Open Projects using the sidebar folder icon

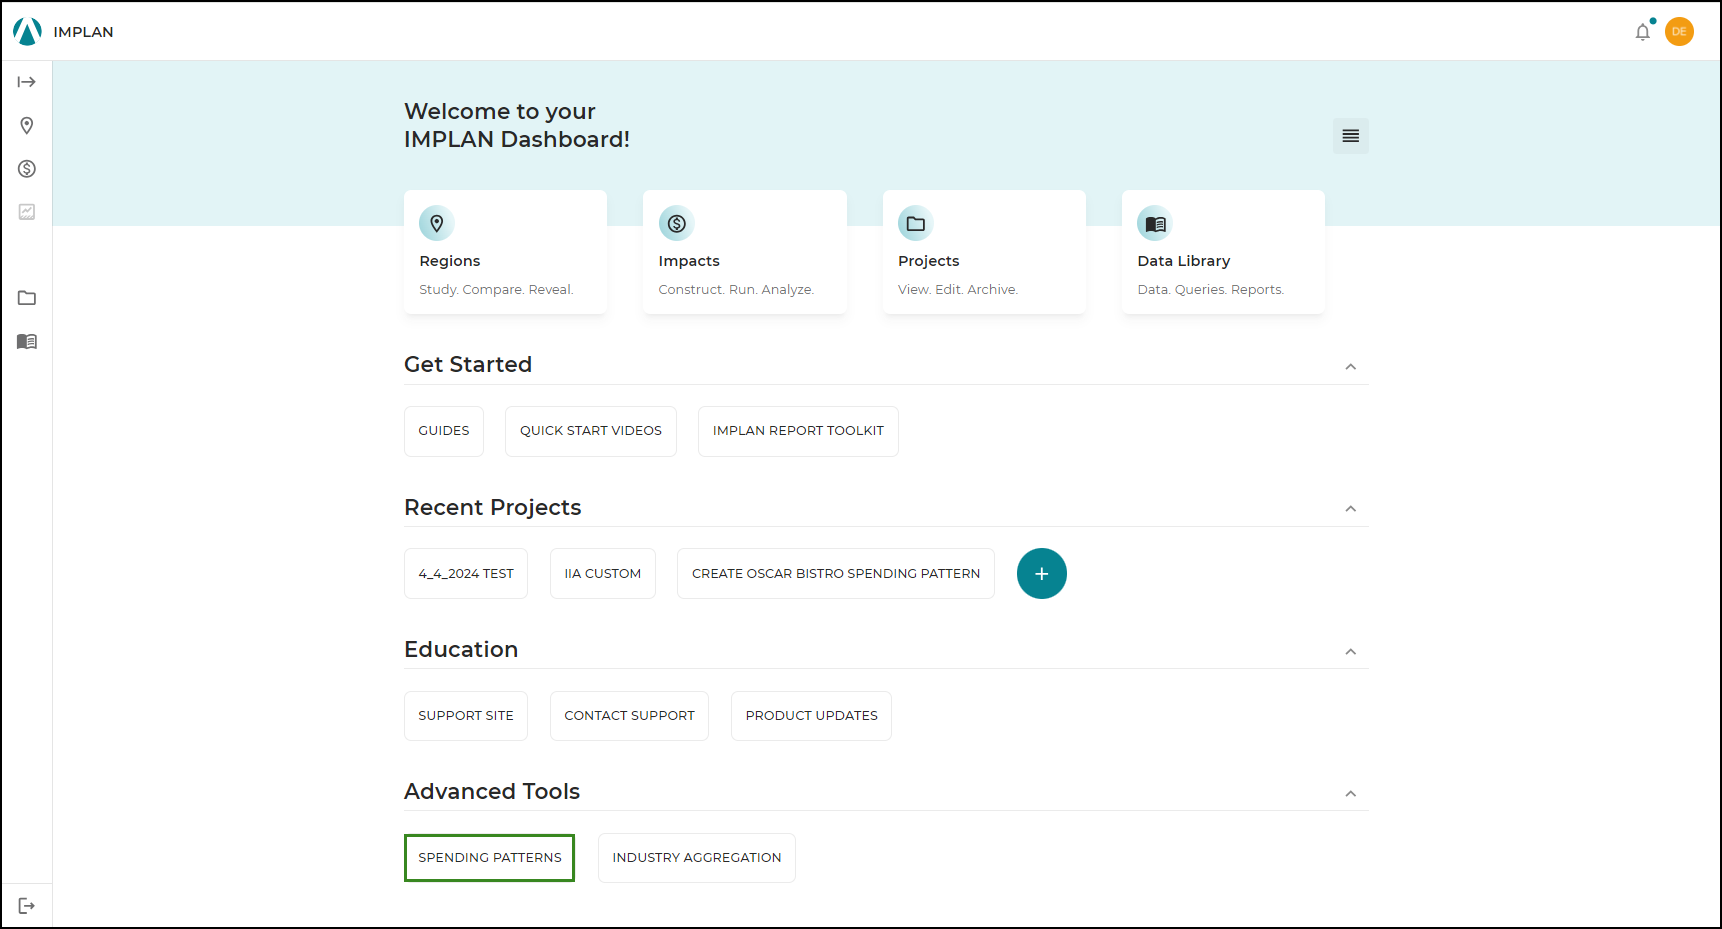pos(26,297)
